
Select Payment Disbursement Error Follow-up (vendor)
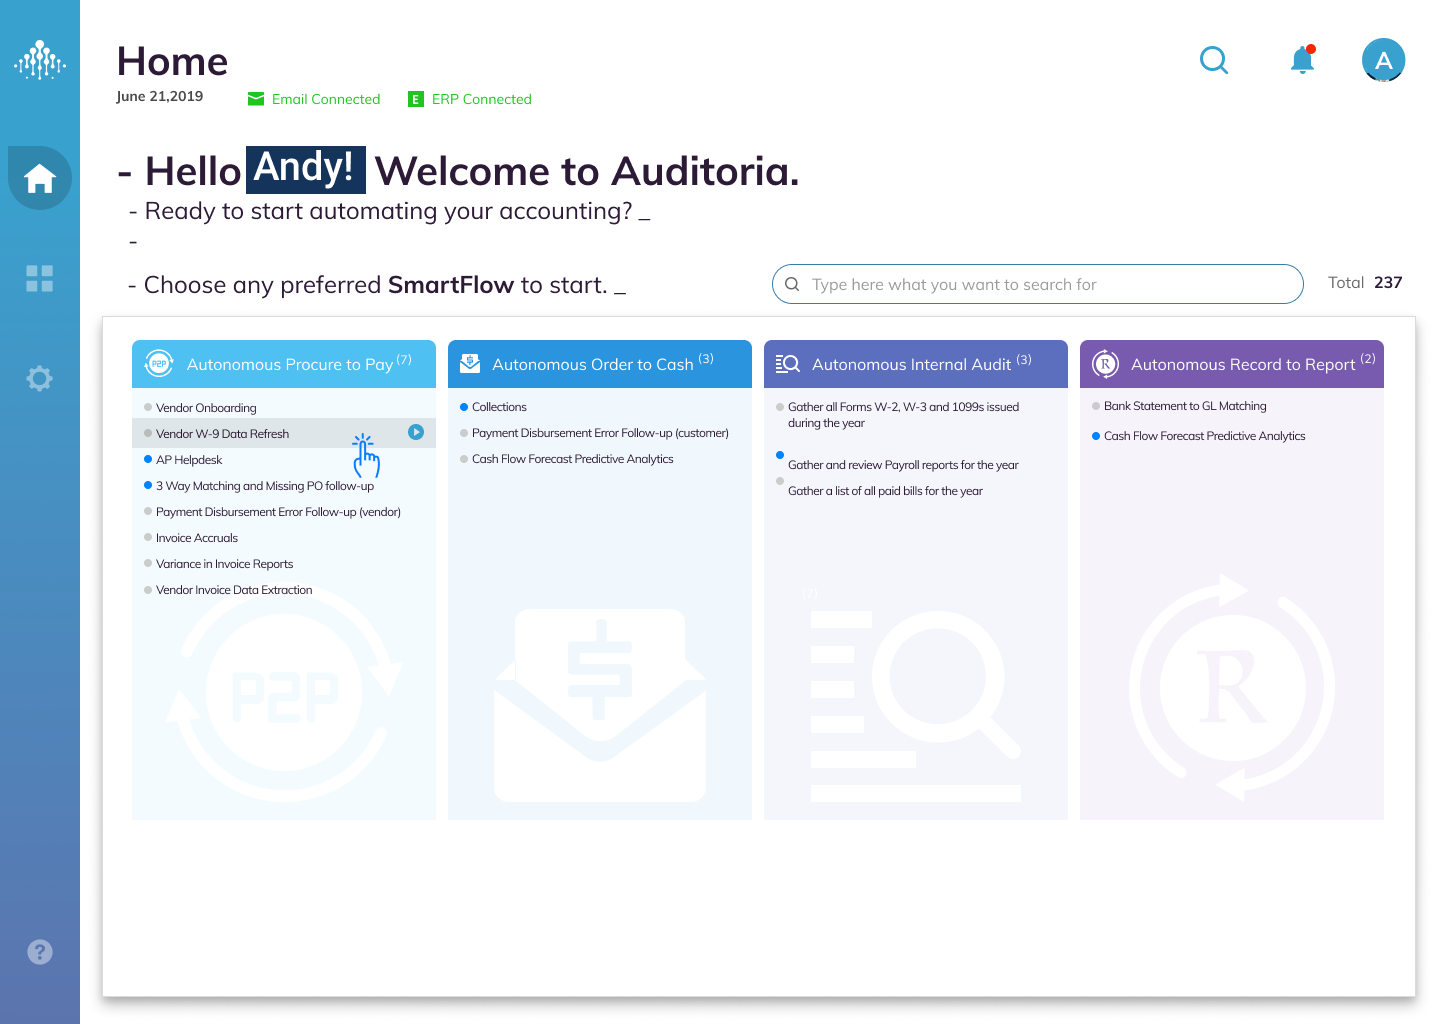[x=278, y=512]
